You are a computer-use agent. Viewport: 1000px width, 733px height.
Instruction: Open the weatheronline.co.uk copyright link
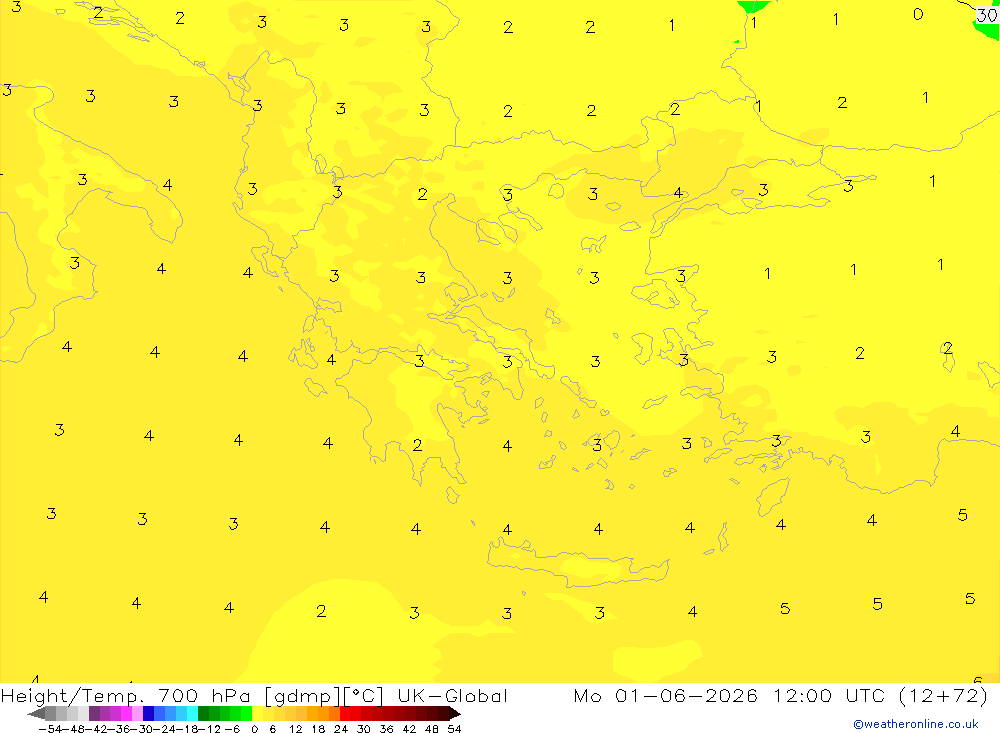pyautogui.click(x=916, y=724)
